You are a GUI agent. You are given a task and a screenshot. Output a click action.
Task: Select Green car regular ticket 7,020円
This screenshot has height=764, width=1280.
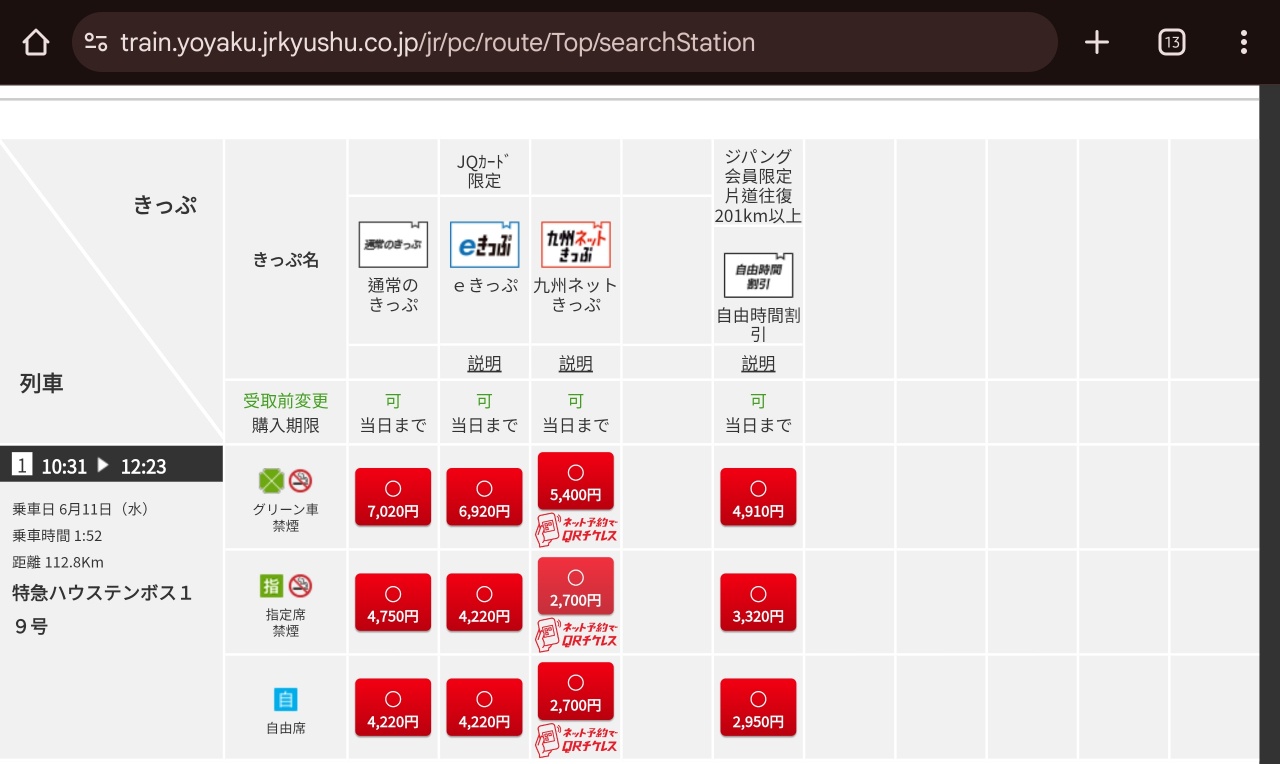pyautogui.click(x=393, y=497)
